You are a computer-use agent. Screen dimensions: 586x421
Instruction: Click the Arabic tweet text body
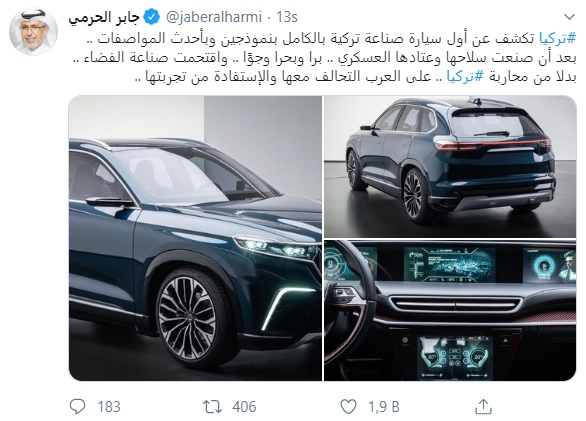point(323,57)
